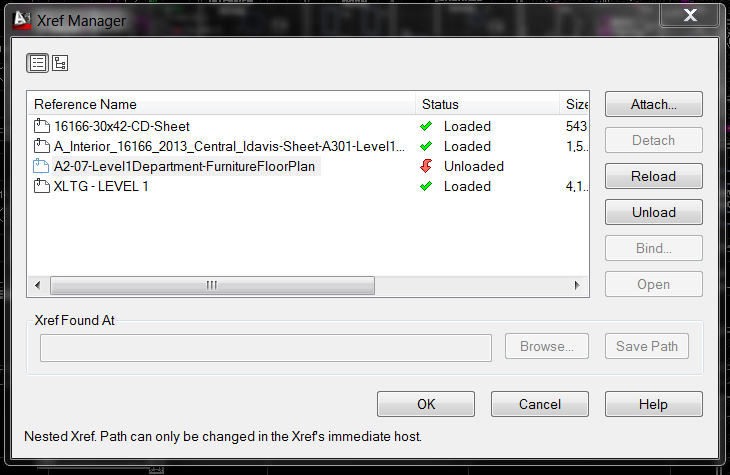Click the XLTG - LEVEL 1 xref file icon
730x475 pixels.
42,186
